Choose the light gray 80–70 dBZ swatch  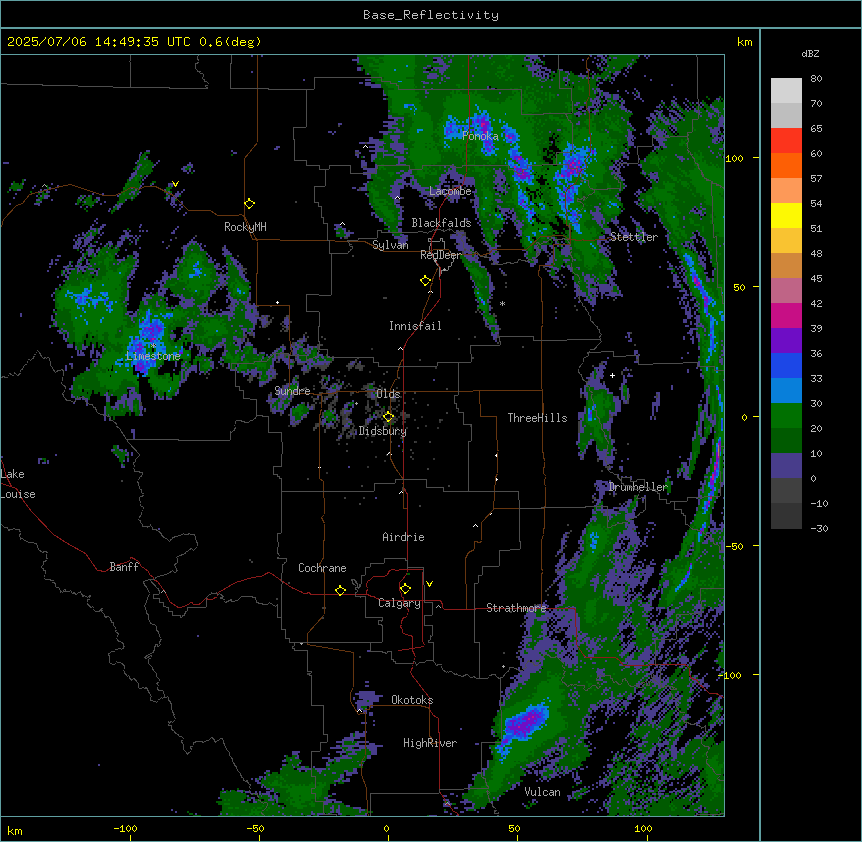786,91
